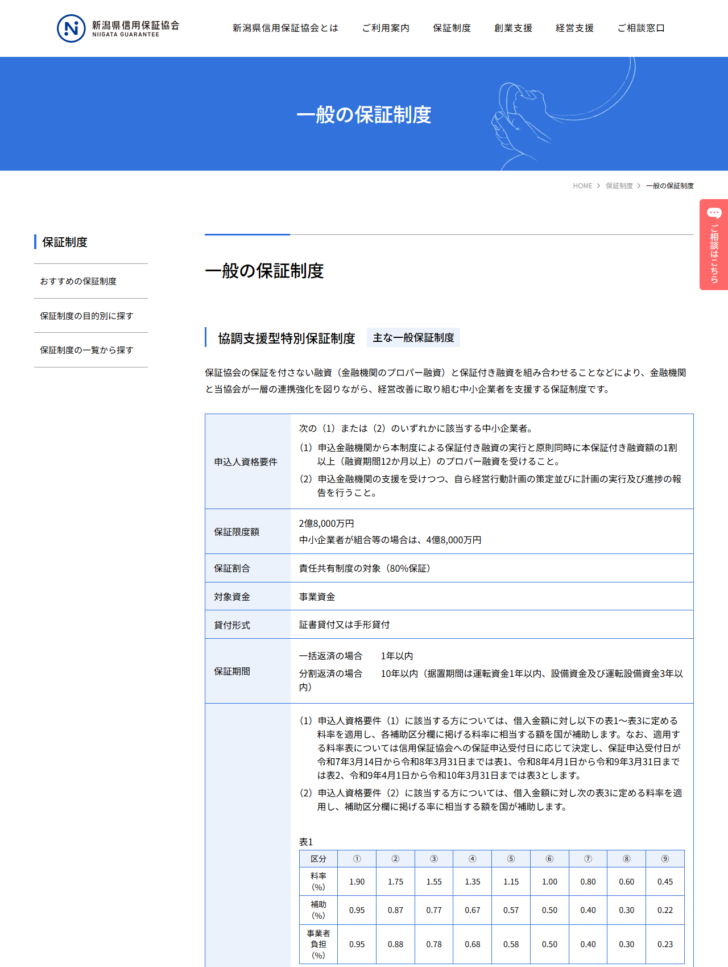Viewport: 728px width, 967px height.
Task: Click the 料率 1.90 cell in 表1
Action: (357, 881)
